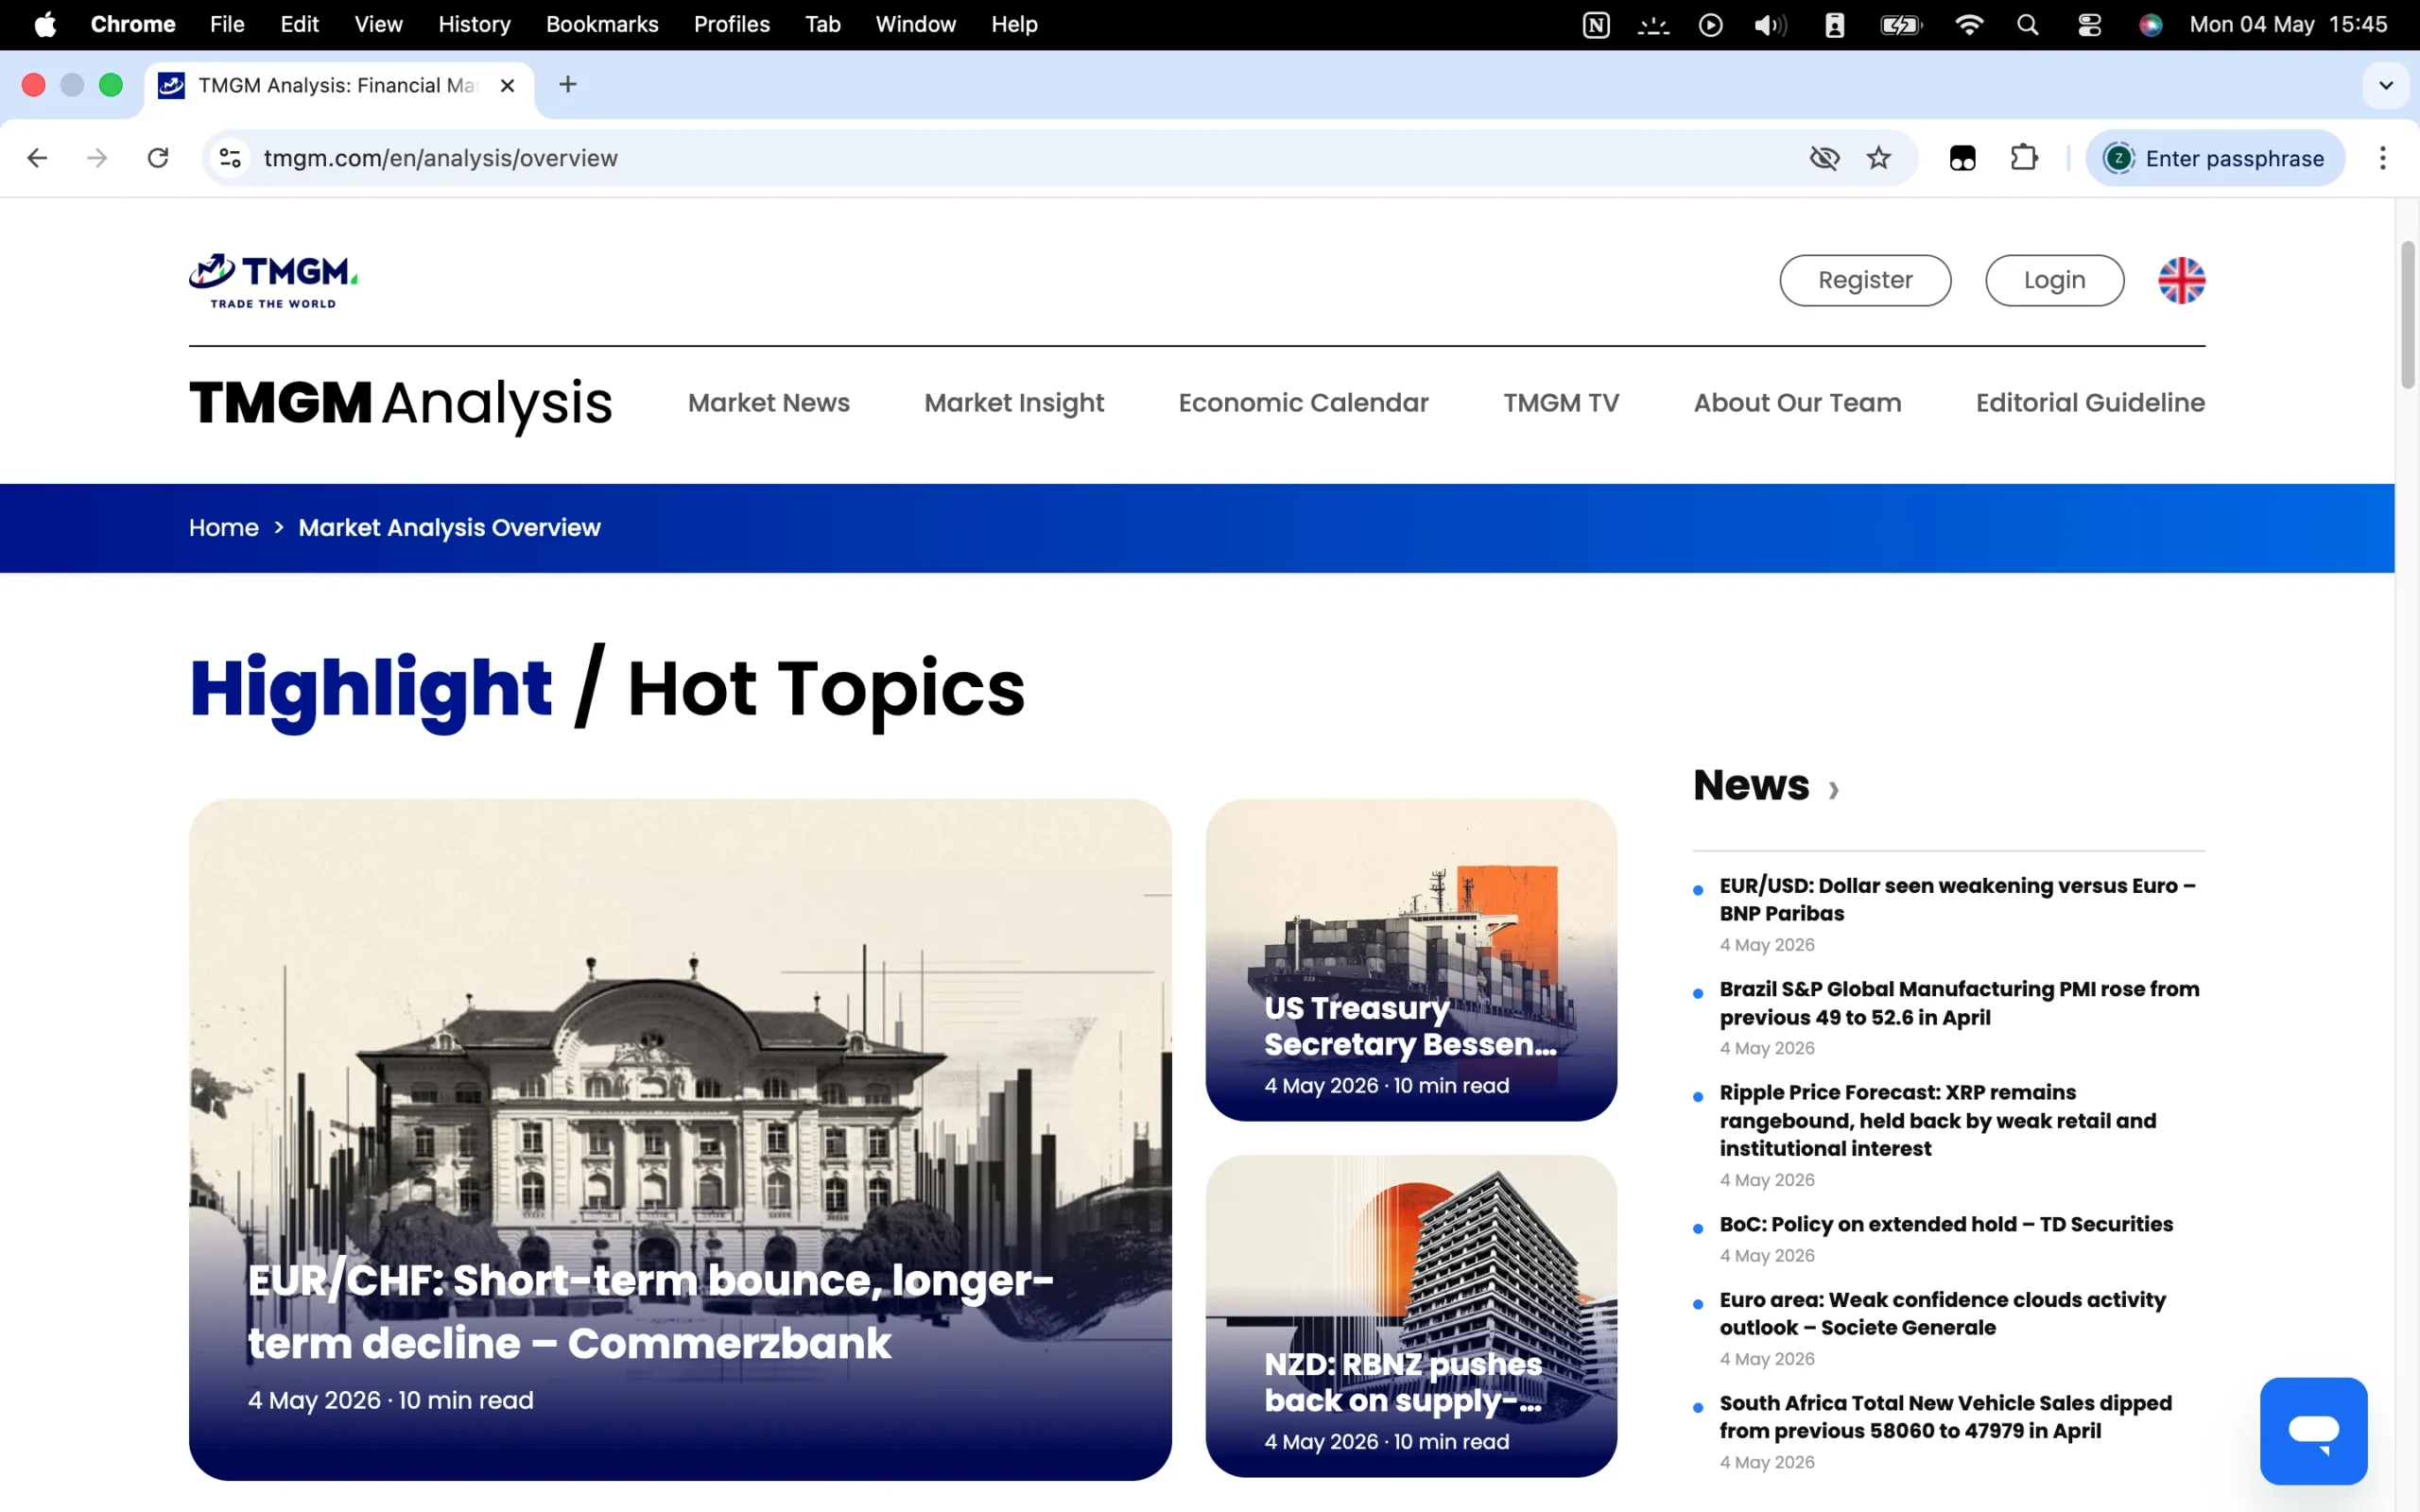Open Brazil S&P Global Manufacturing PMI news
Screen dimensions: 2420x1512
point(1959,1003)
